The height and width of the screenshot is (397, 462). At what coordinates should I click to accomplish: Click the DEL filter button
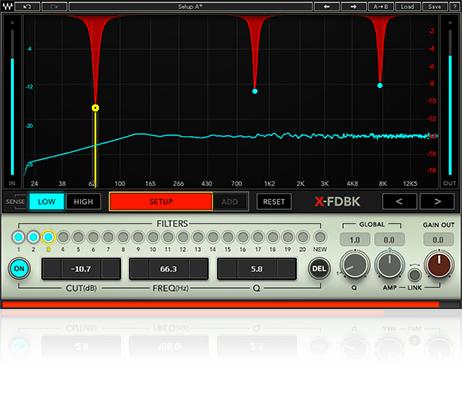tap(319, 268)
